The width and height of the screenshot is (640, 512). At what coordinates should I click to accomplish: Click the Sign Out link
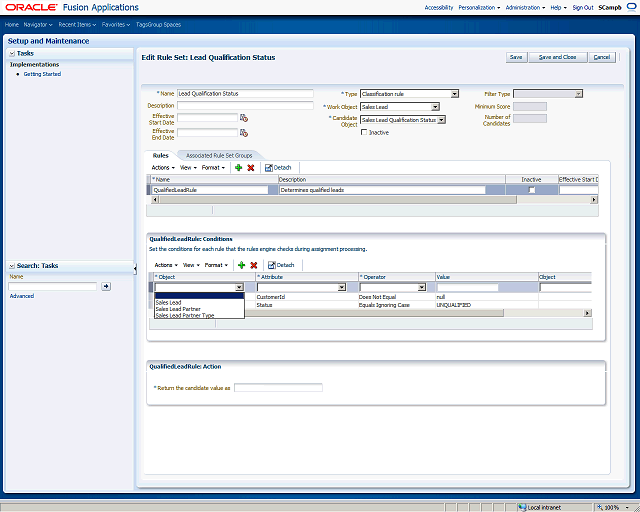[583, 7]
